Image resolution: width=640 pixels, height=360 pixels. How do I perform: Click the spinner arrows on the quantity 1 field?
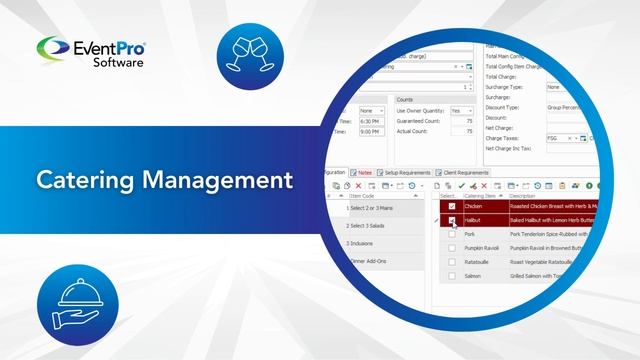click(471, 87)
